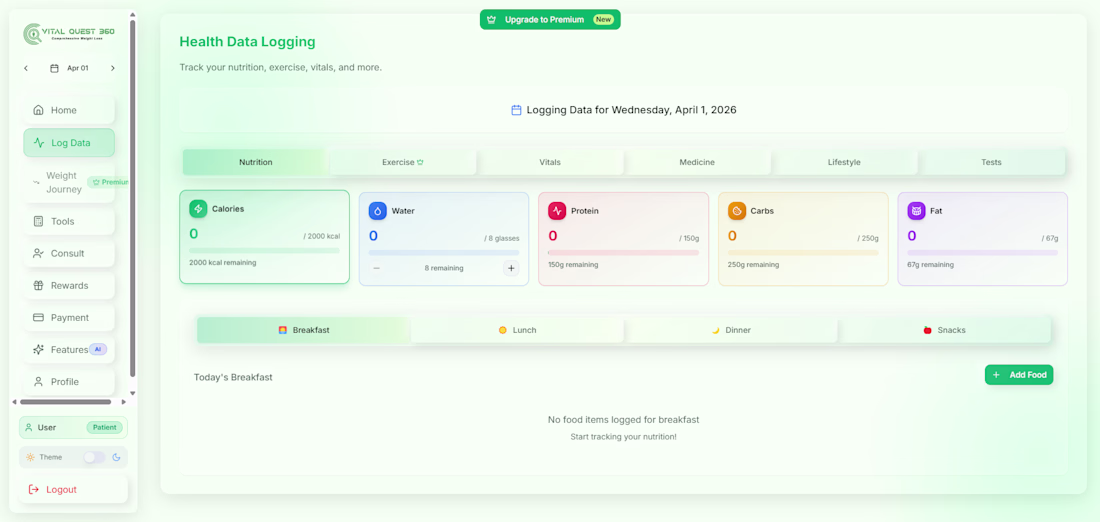Screen dimensions: 1100x522
Task: Open Features in the sidebar
Action: coord(69,349)
